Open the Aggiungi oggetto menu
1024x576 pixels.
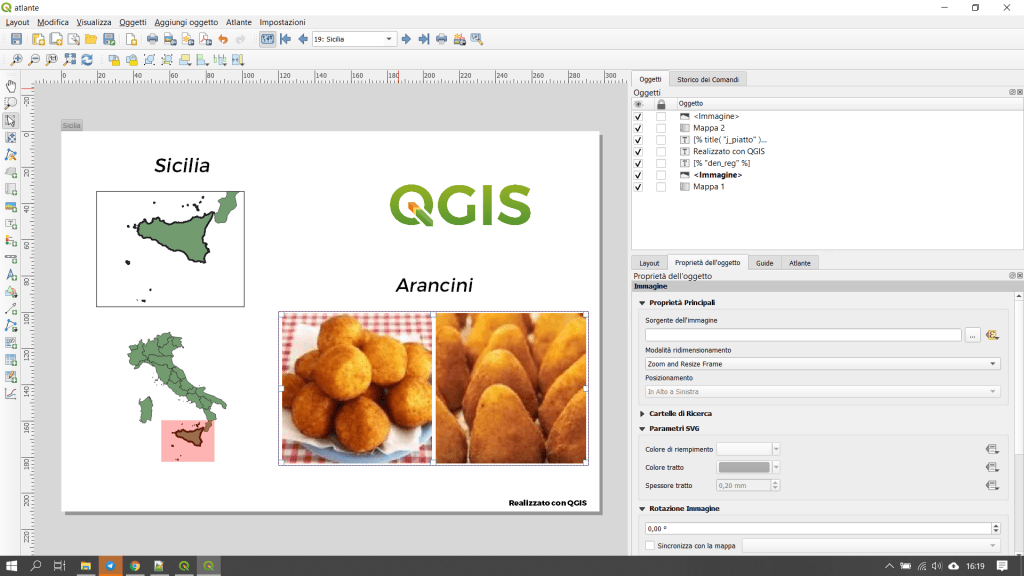(186, 22)
